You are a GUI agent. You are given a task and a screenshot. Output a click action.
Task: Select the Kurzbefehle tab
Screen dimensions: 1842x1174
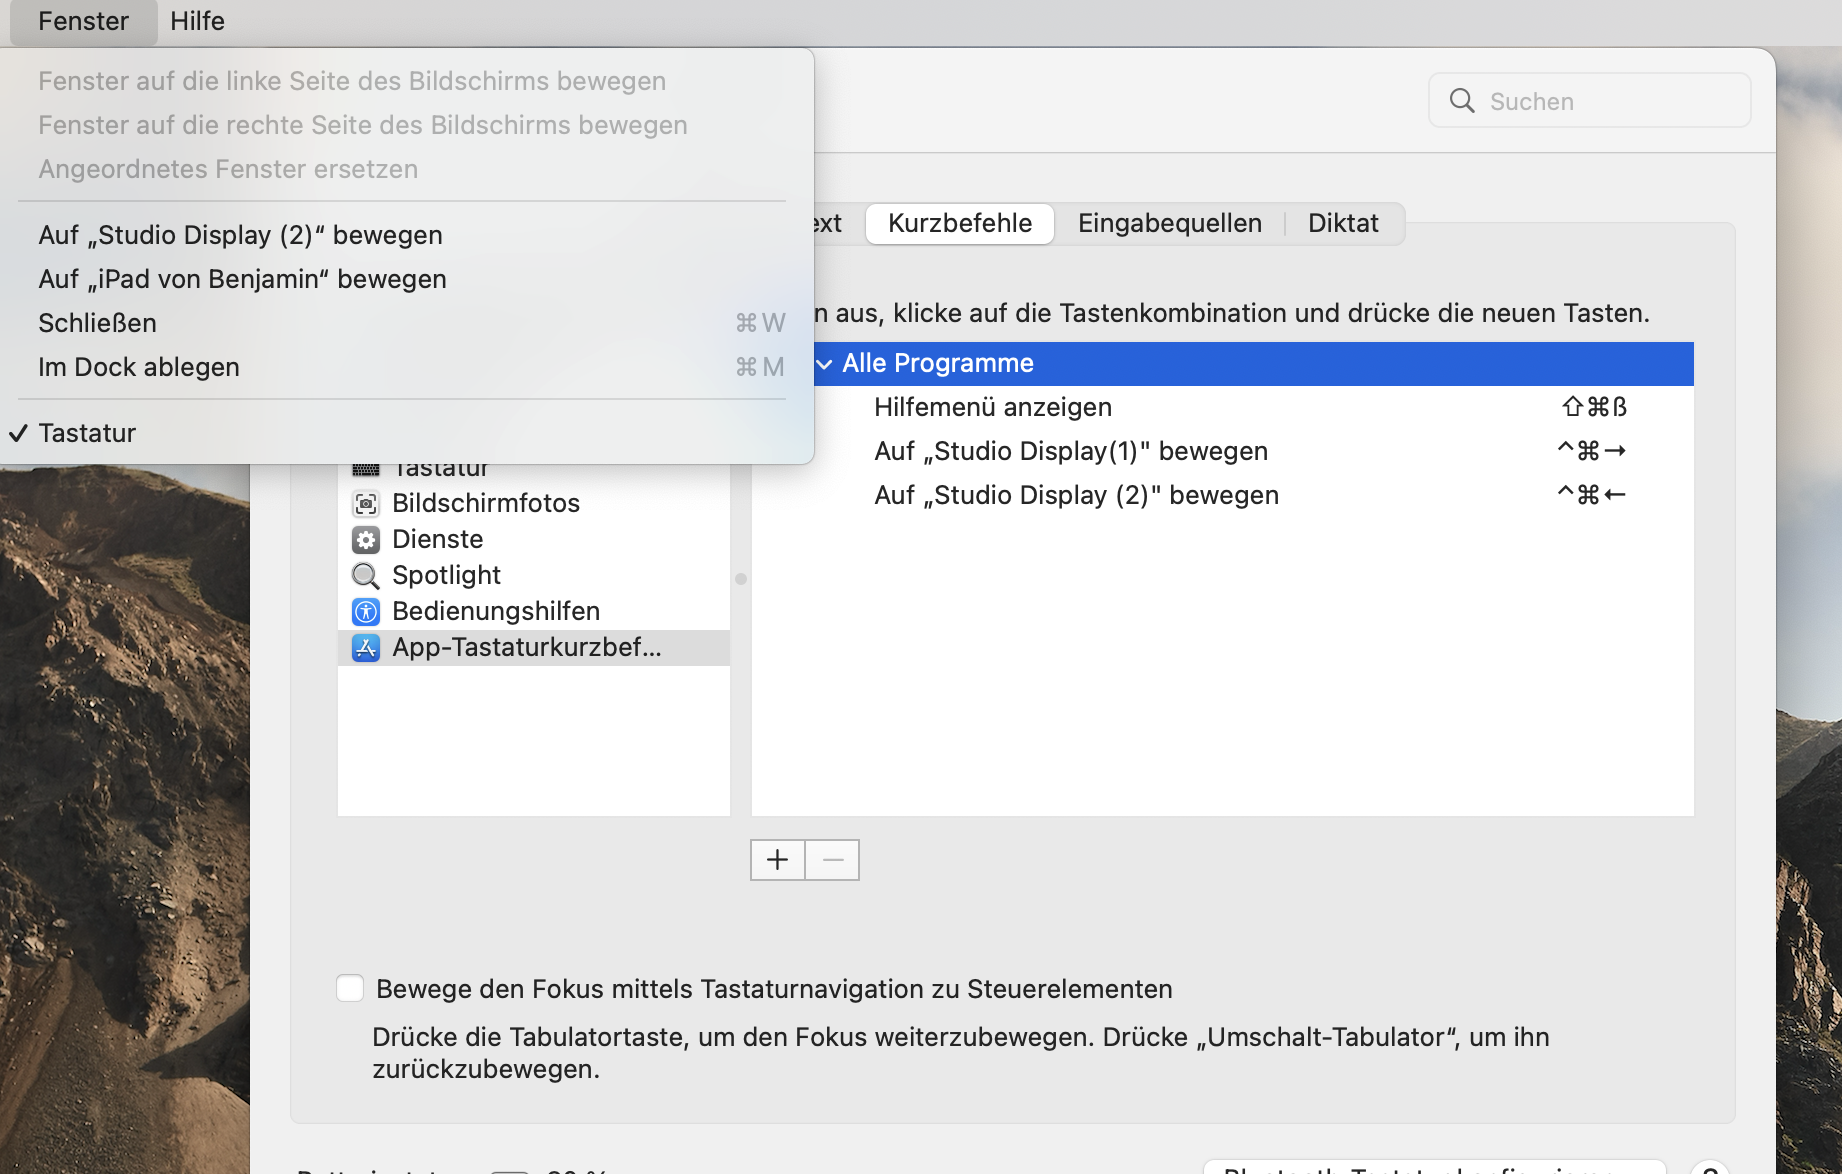click(959, 223)
